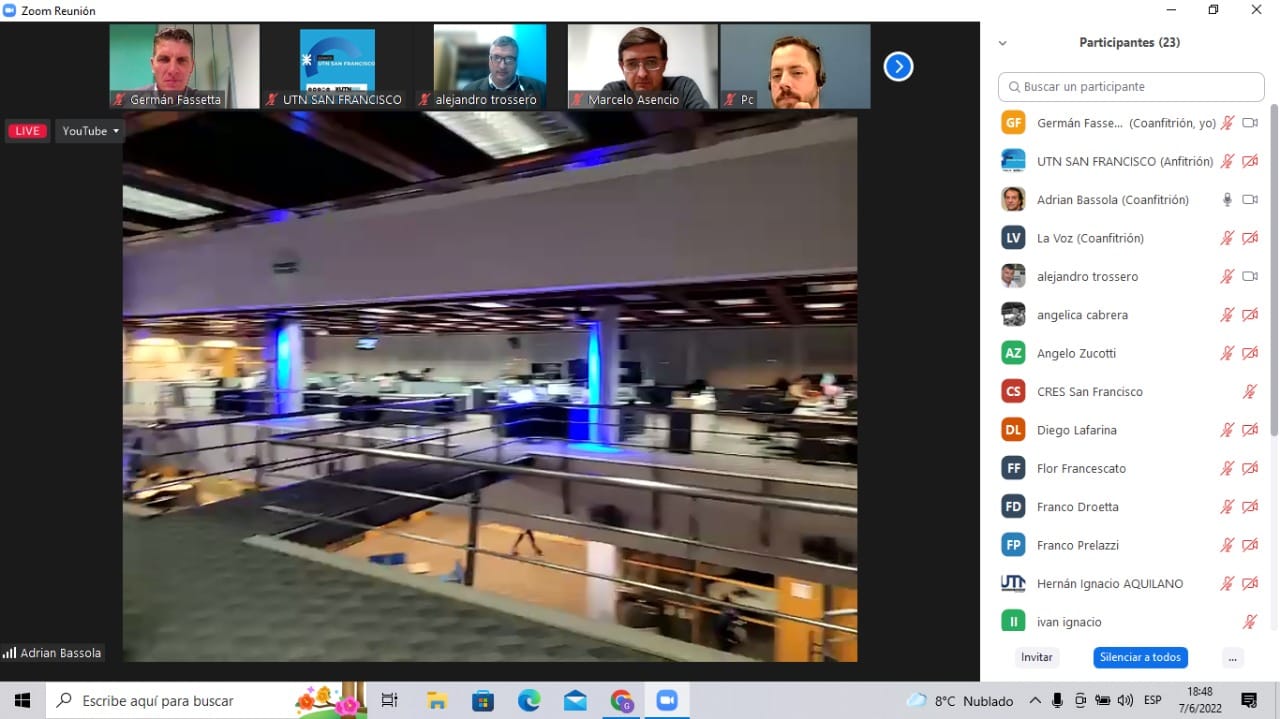The width and height of the screenshot is (1280, 719).
Task: Click CRES San Francisco's red CS avatar
Action: coord(1013,392)
